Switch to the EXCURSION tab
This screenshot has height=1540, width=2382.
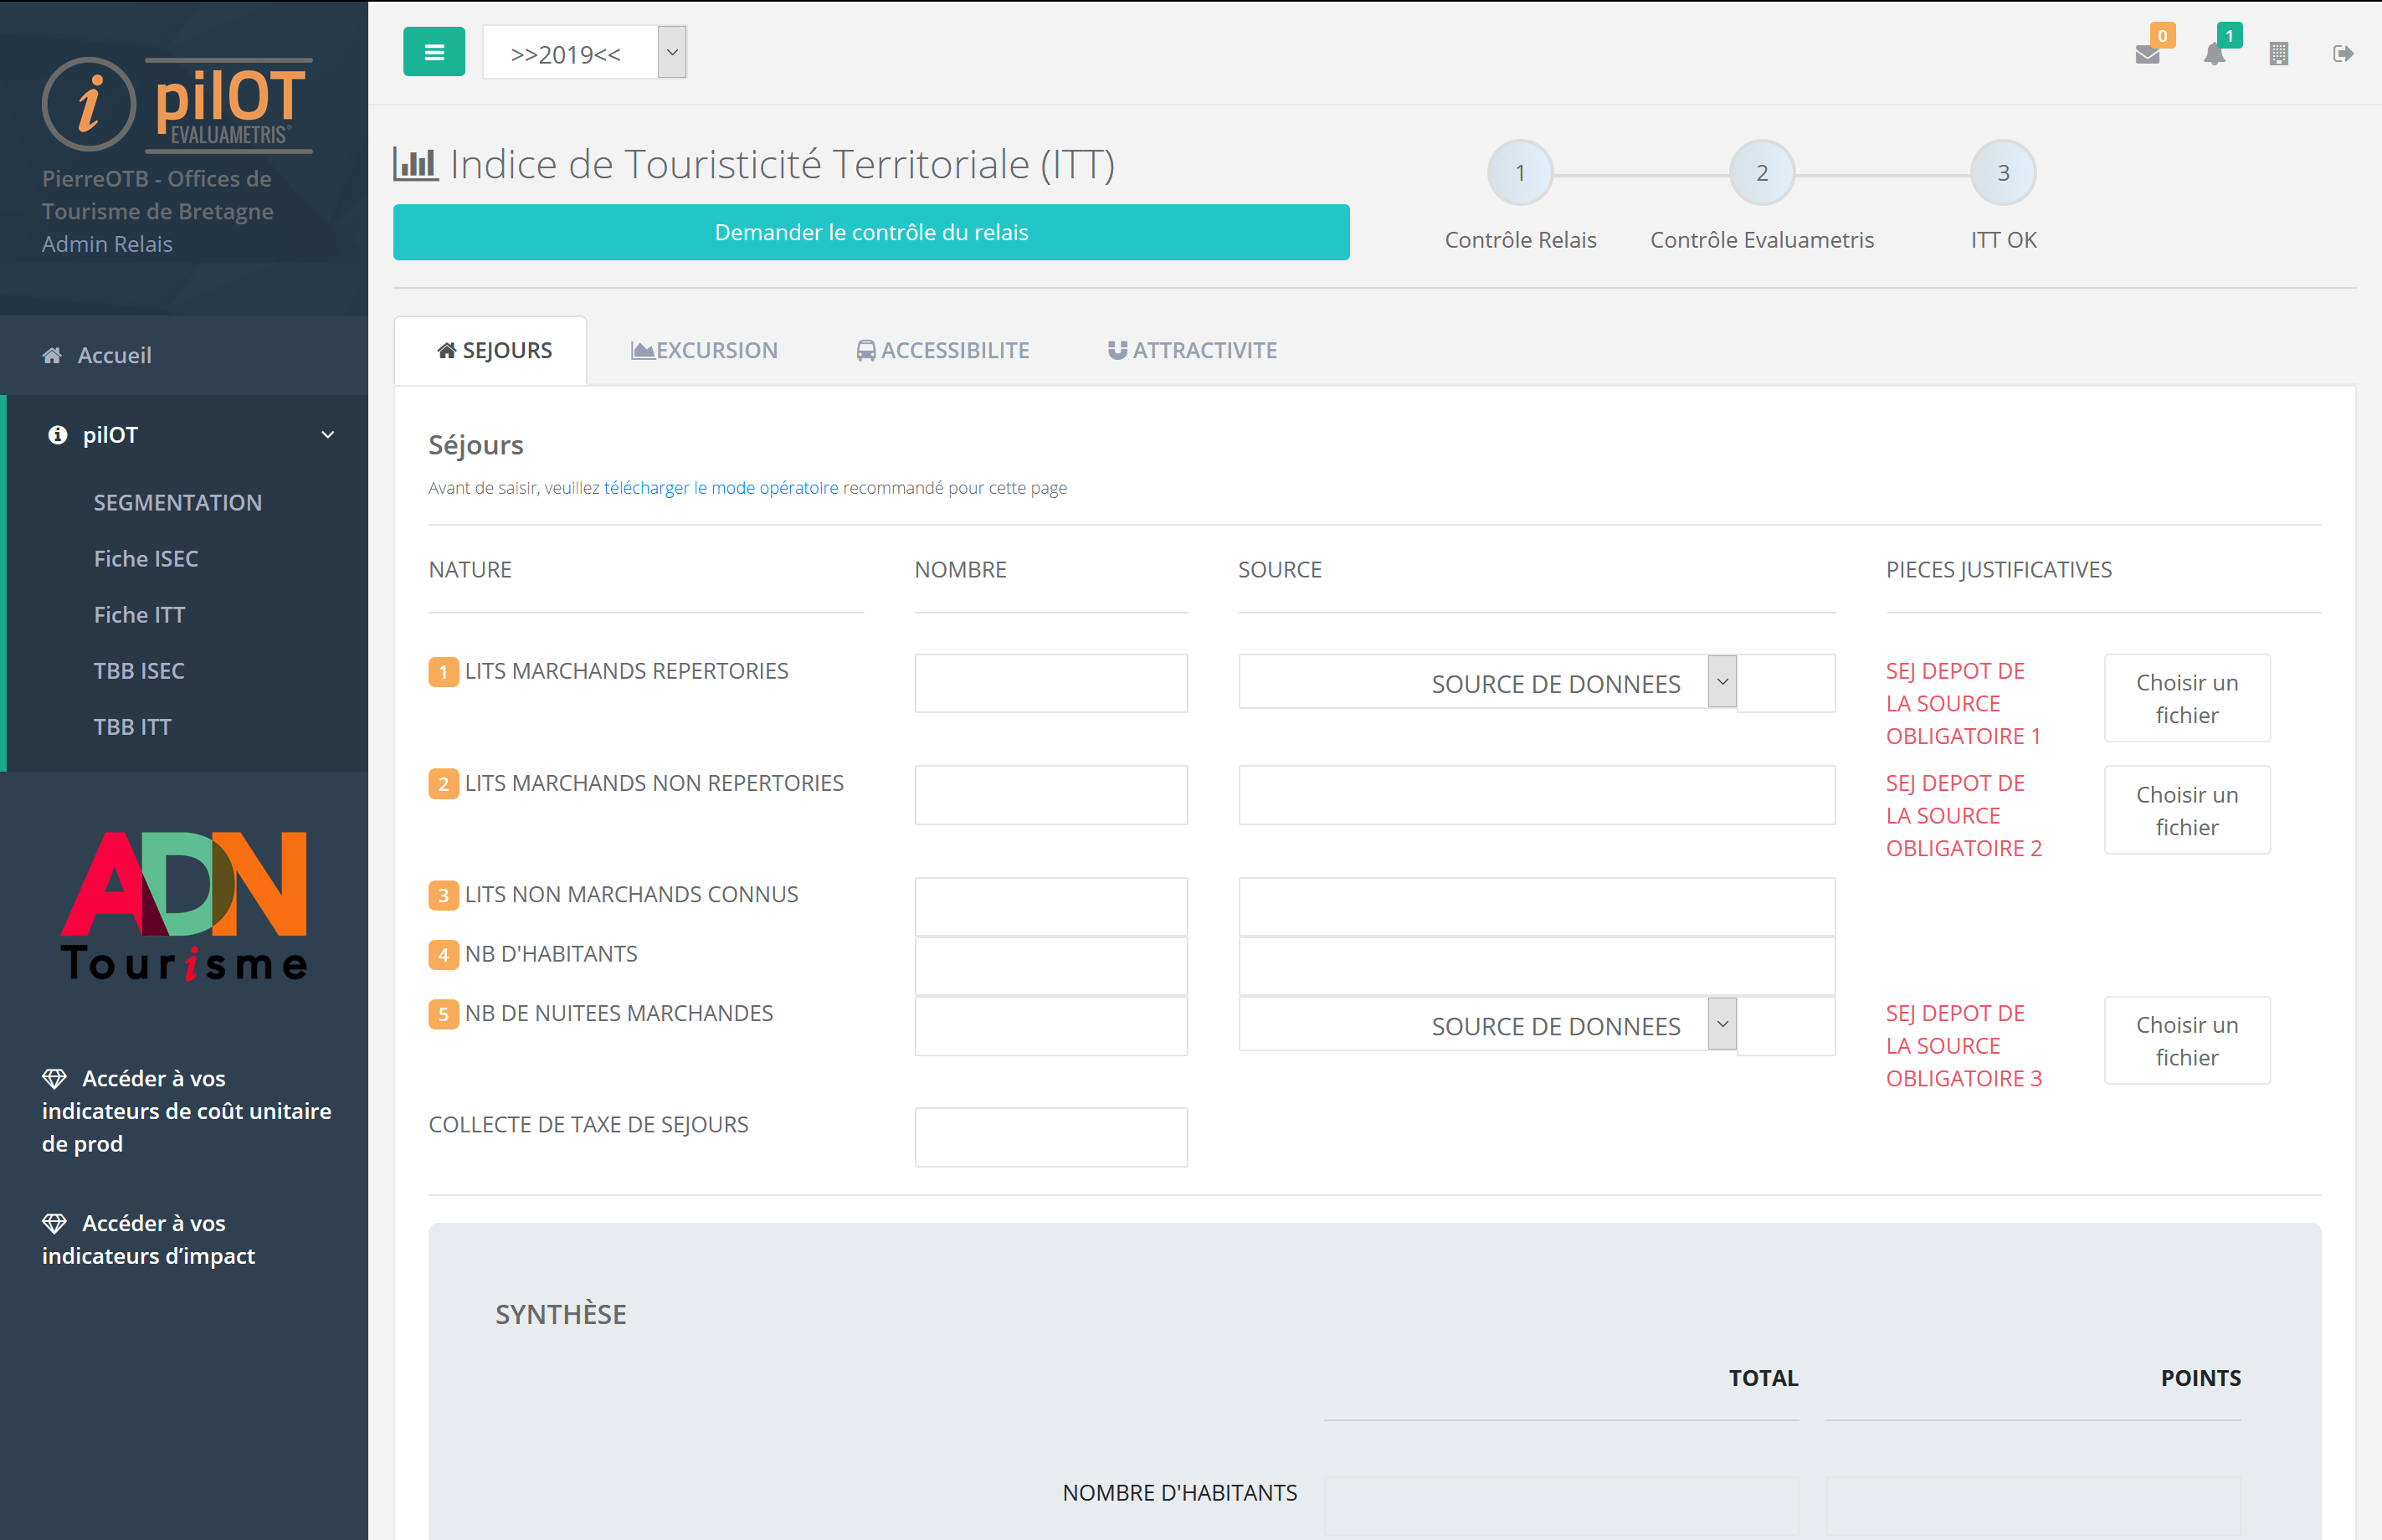[704, 351]
